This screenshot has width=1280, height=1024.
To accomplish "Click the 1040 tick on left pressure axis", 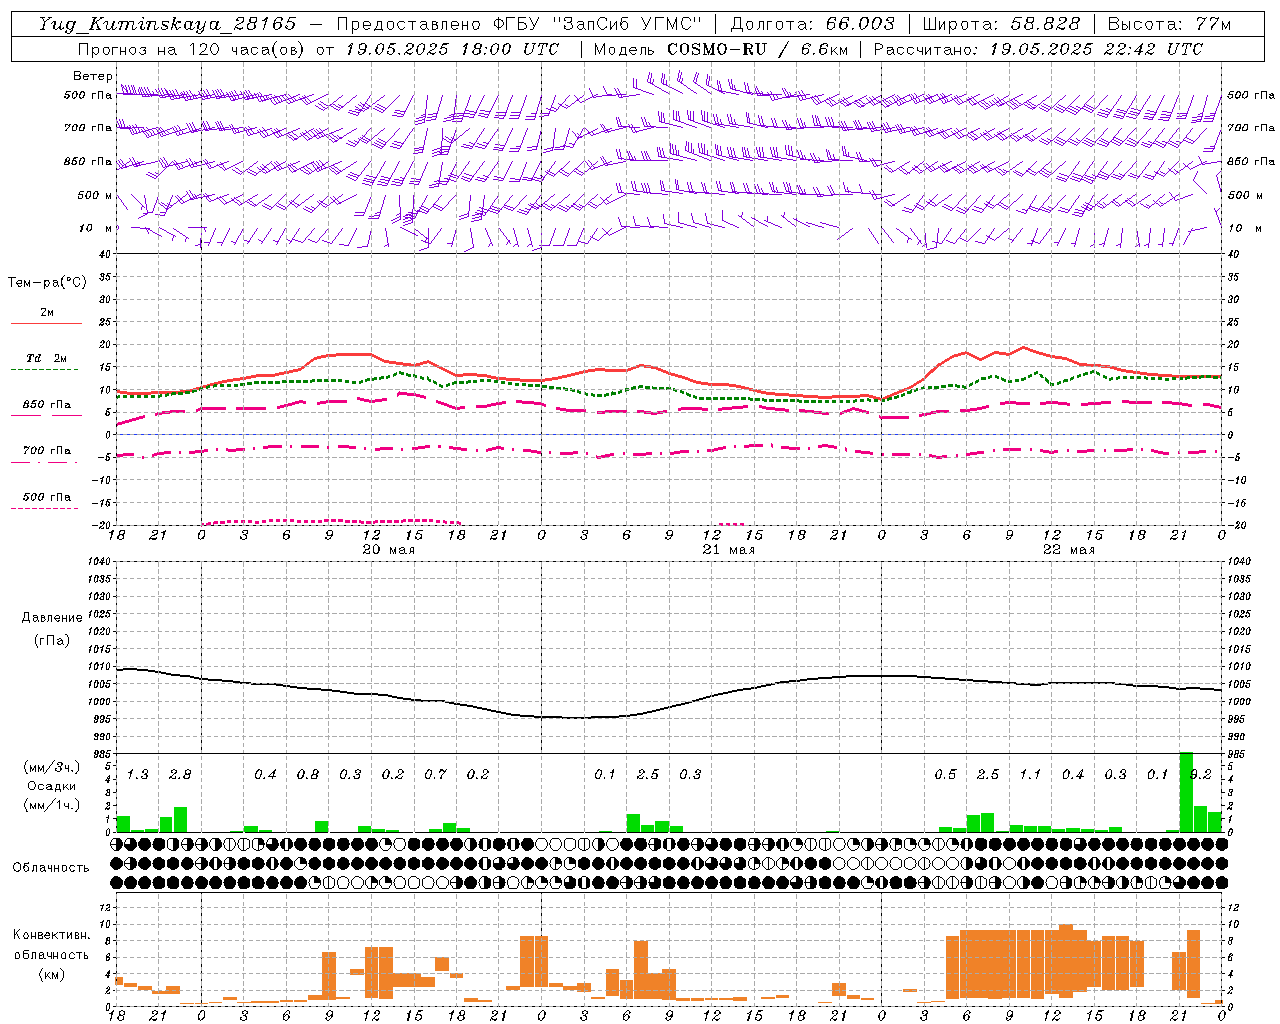I will [101, 561].
